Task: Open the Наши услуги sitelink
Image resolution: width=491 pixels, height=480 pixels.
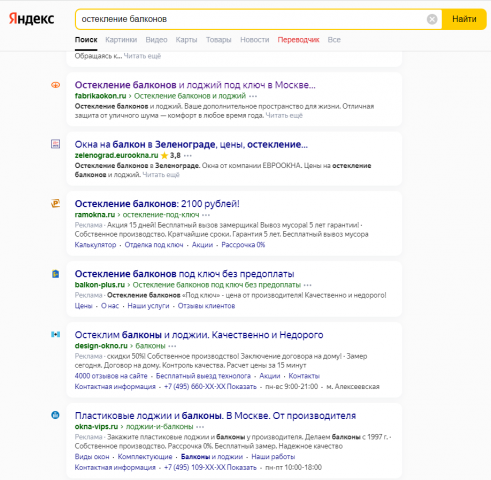Action: pos(148,306)
